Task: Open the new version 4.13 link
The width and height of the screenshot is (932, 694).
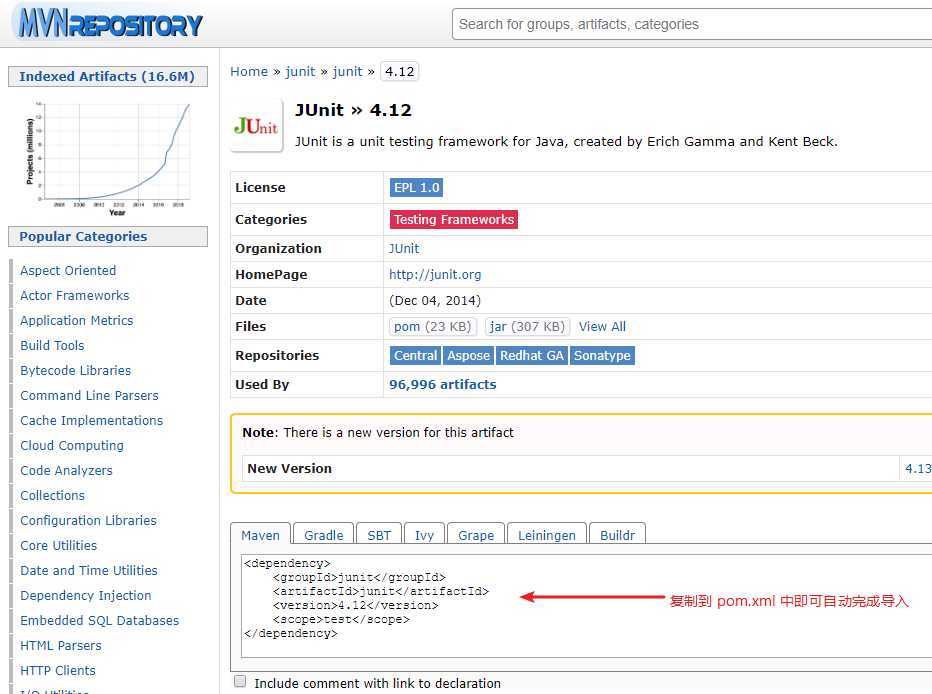Action: coord(918,468)
